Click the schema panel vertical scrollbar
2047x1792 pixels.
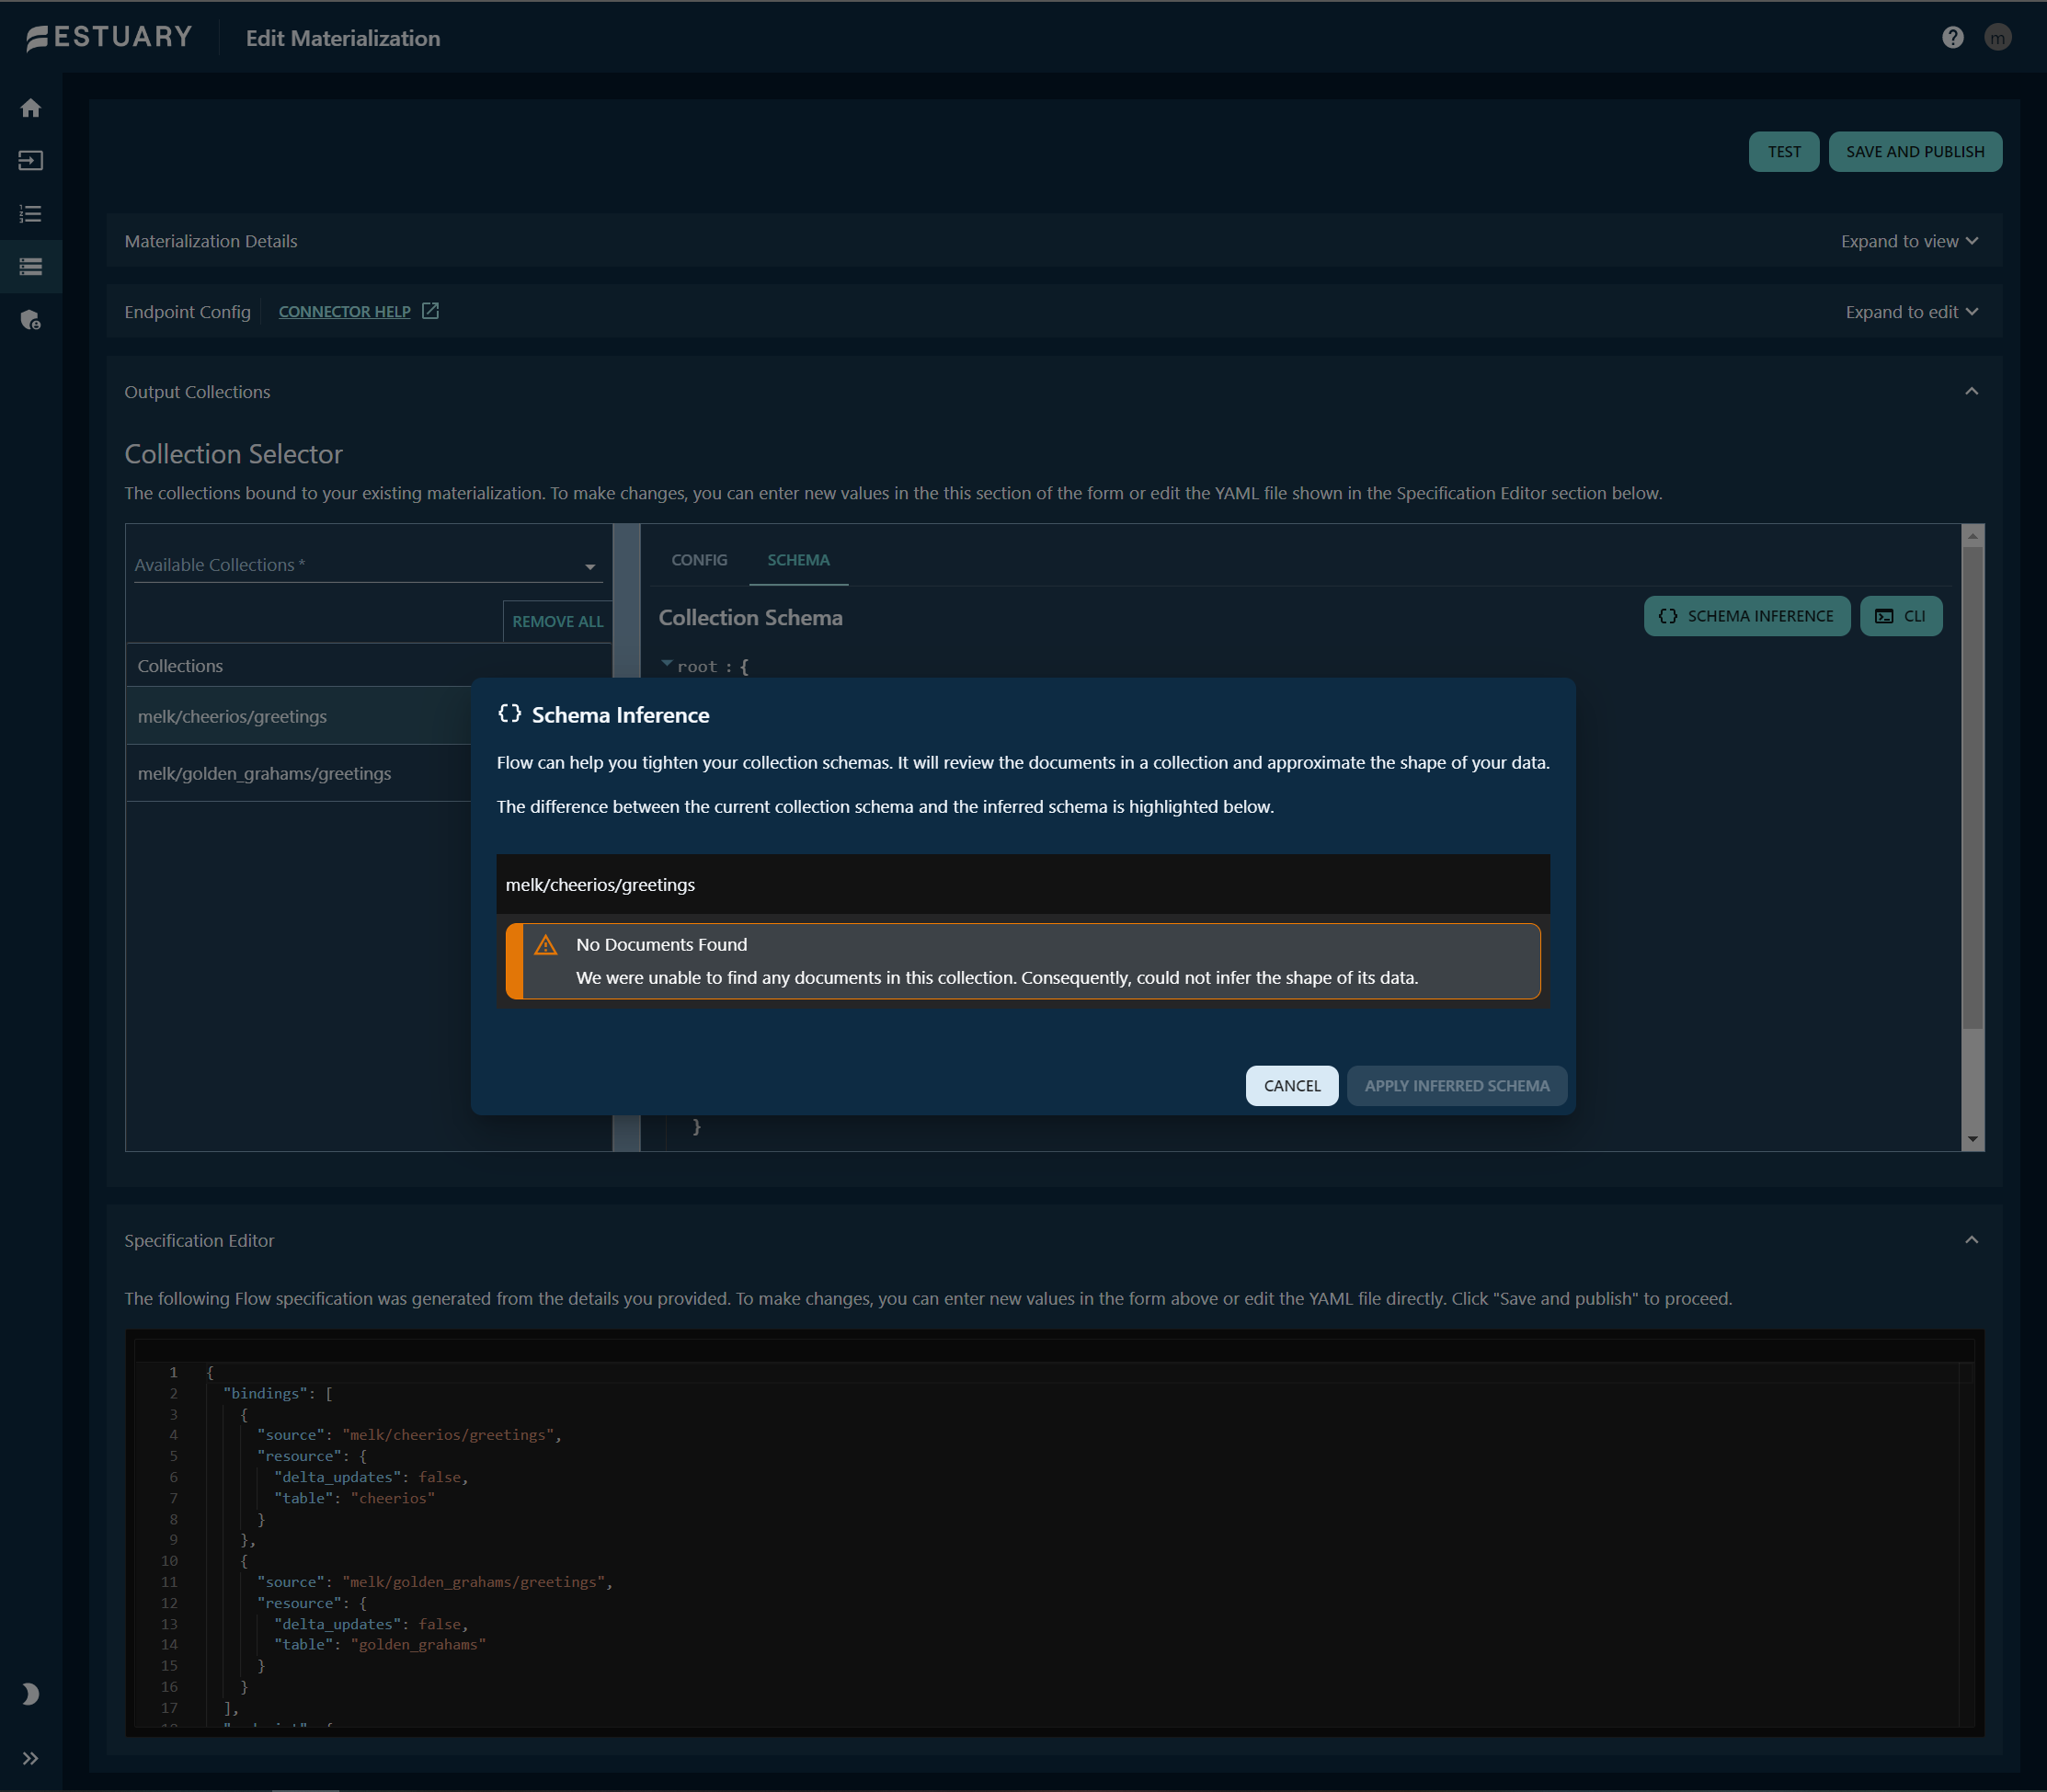pos(1972,788)
